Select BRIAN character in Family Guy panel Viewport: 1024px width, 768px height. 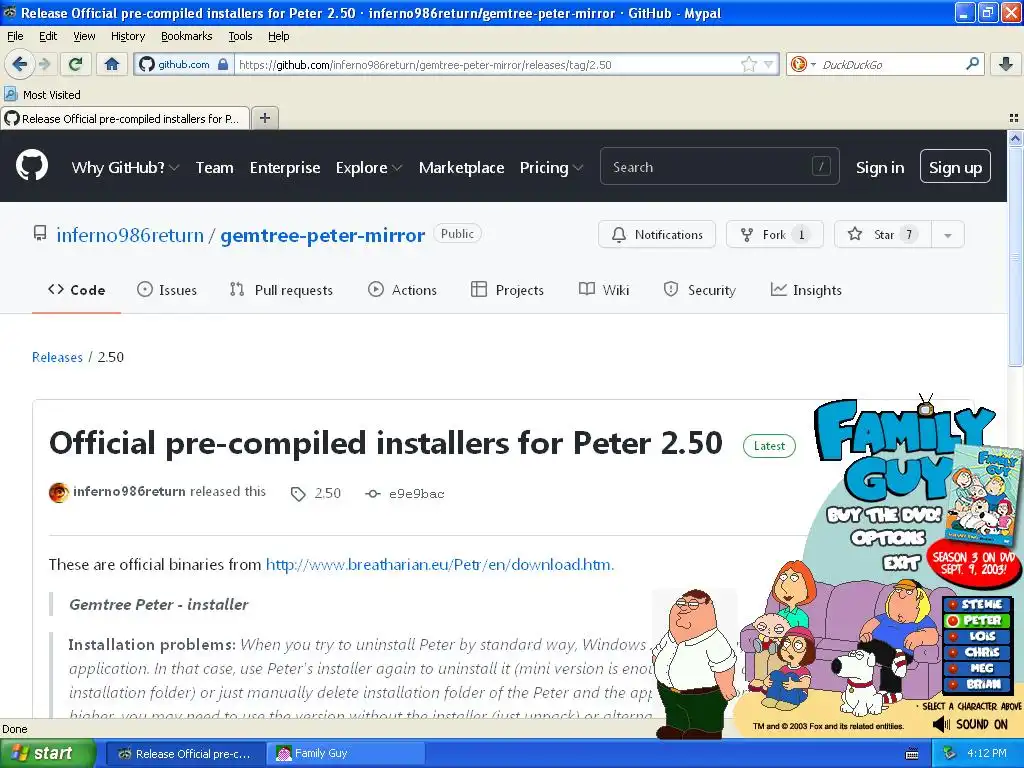pyautogui.click(x=976, y=684)
